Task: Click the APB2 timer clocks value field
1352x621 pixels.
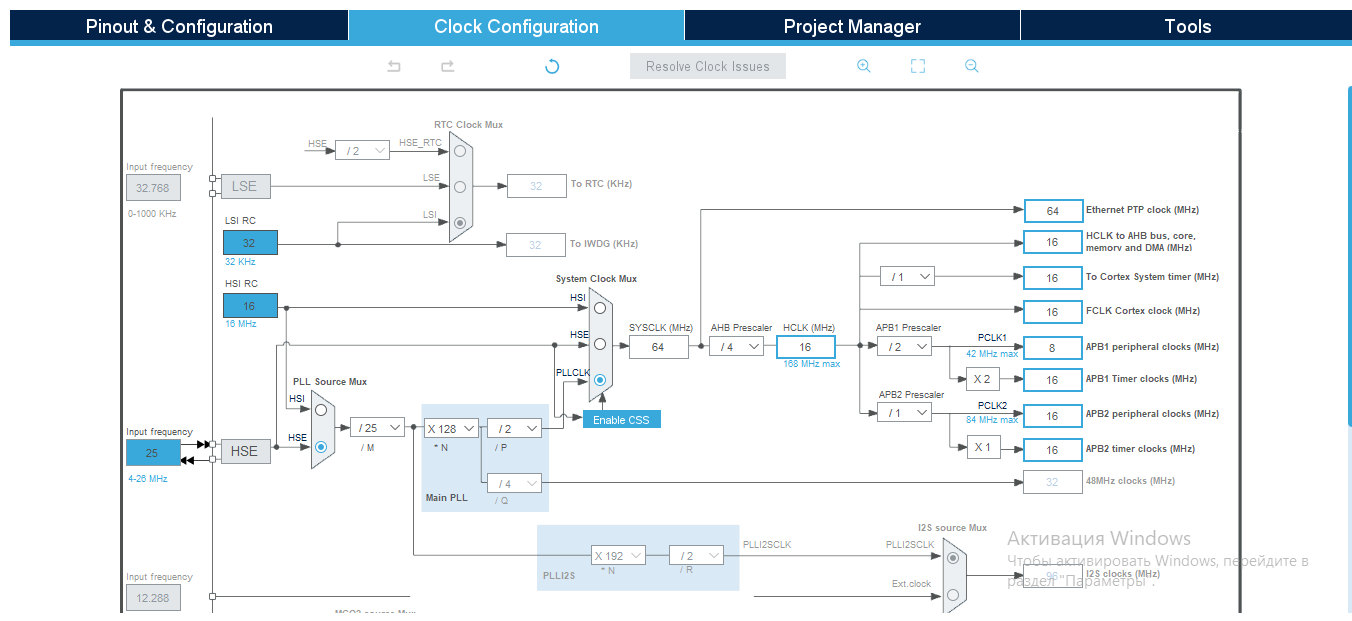Action: 1053,450
